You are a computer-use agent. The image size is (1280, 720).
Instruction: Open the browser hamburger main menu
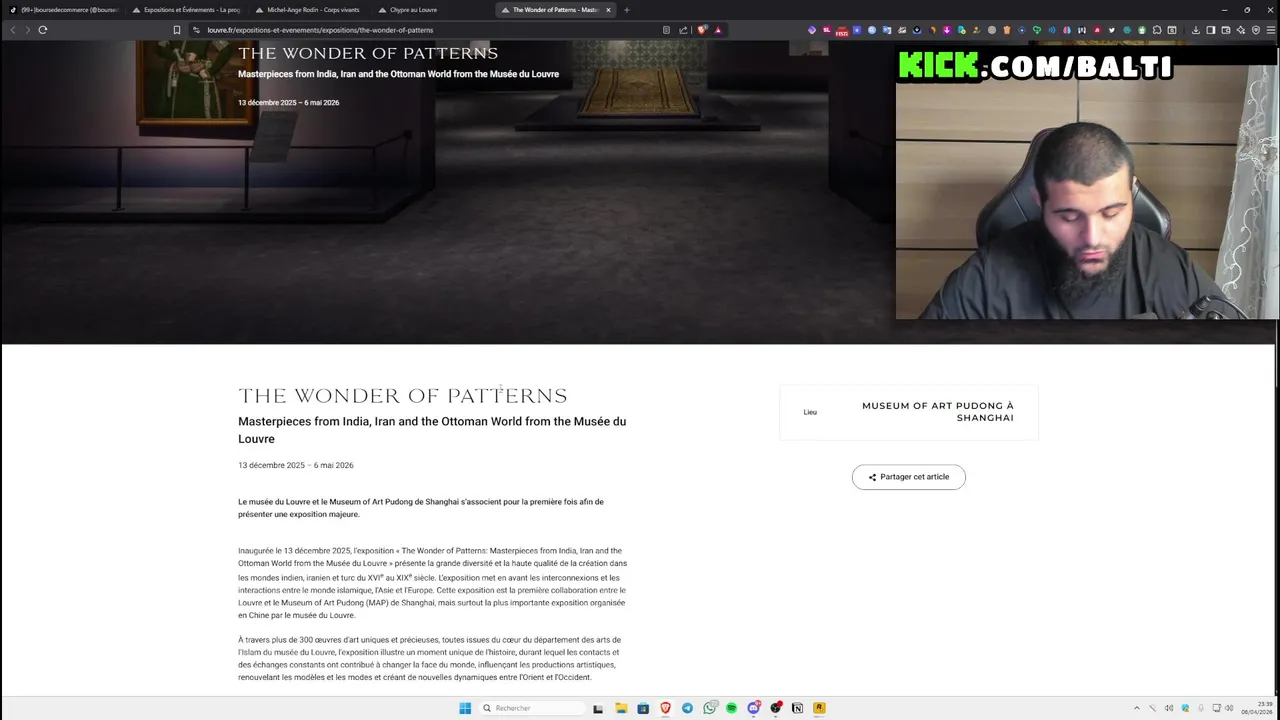[x=1271, y=30]
